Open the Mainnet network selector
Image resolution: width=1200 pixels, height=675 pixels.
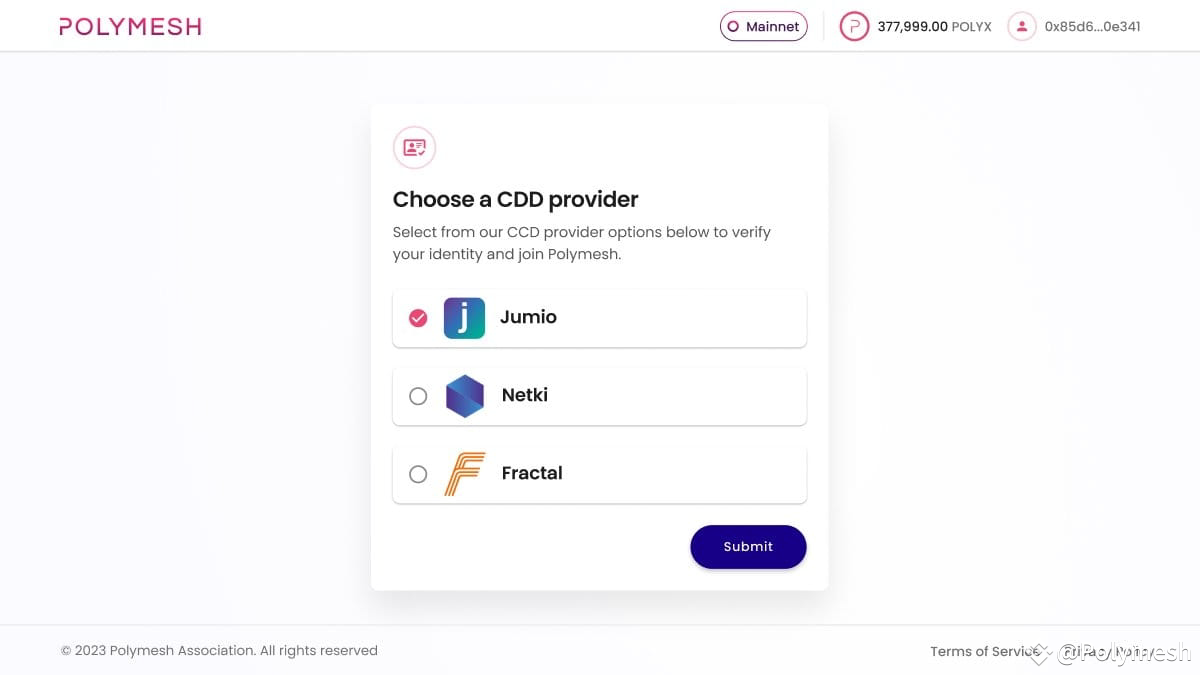coord(763,26)
